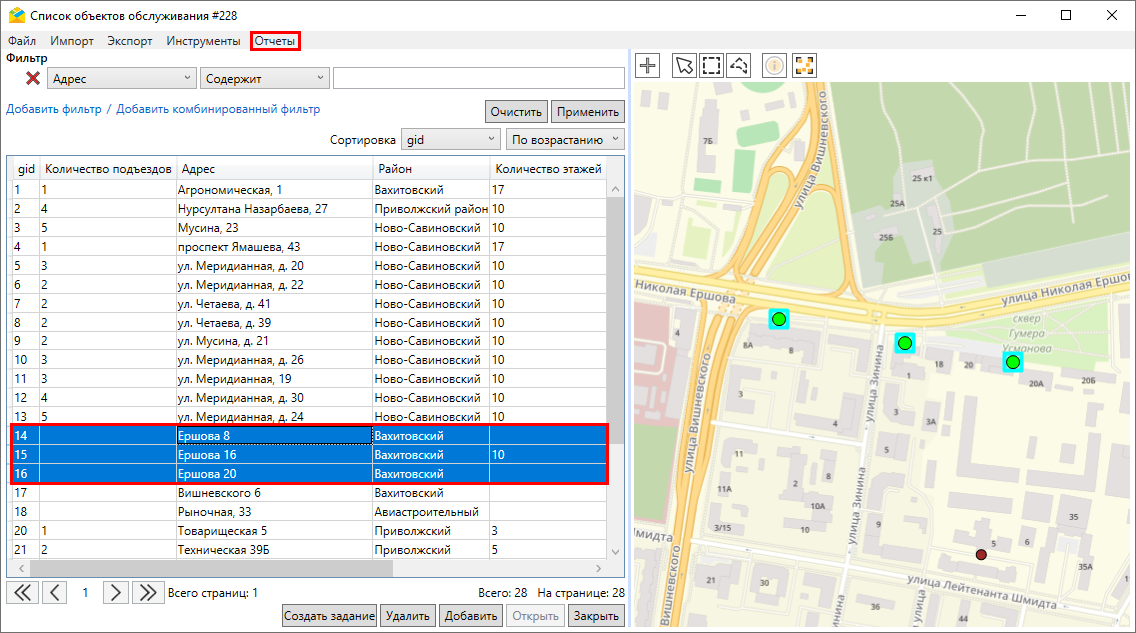The height and width of the screenshot is (633, 1136).
Task: Click the dark red marker on the map
Action: [x=981, y=555]
